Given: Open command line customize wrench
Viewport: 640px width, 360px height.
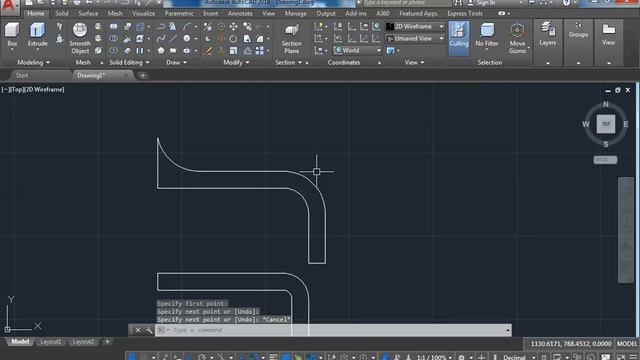Looking at the screenshot, I should pyautogui.click(x=149, y=330).
